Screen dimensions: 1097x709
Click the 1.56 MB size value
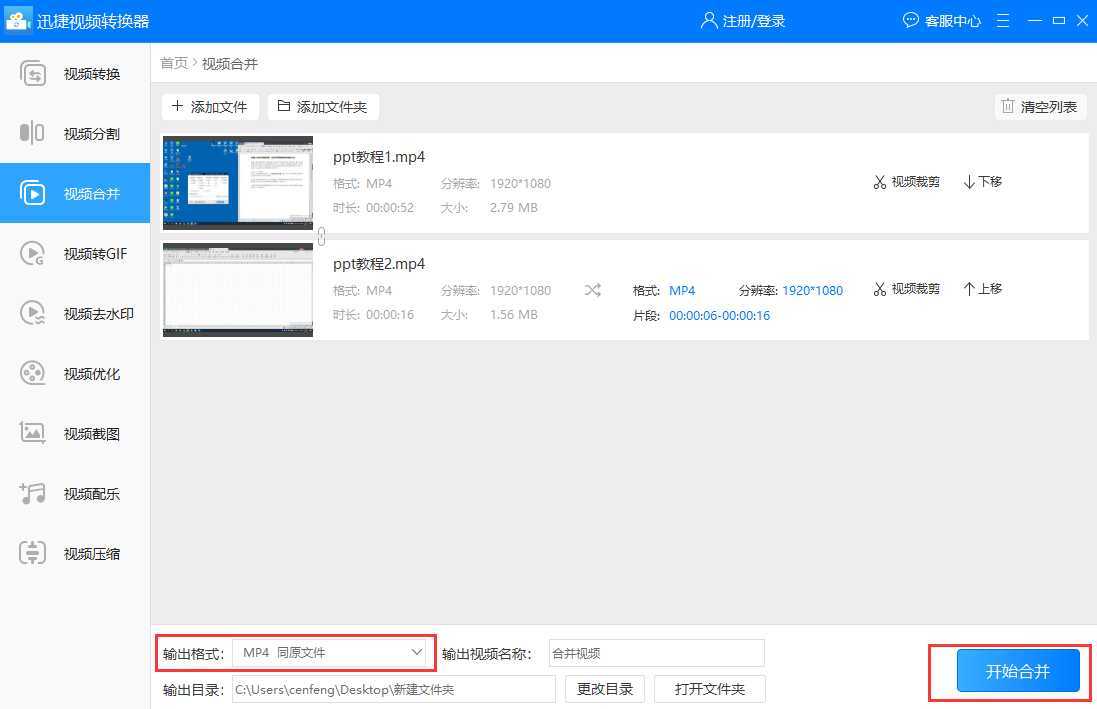point(514,315)
